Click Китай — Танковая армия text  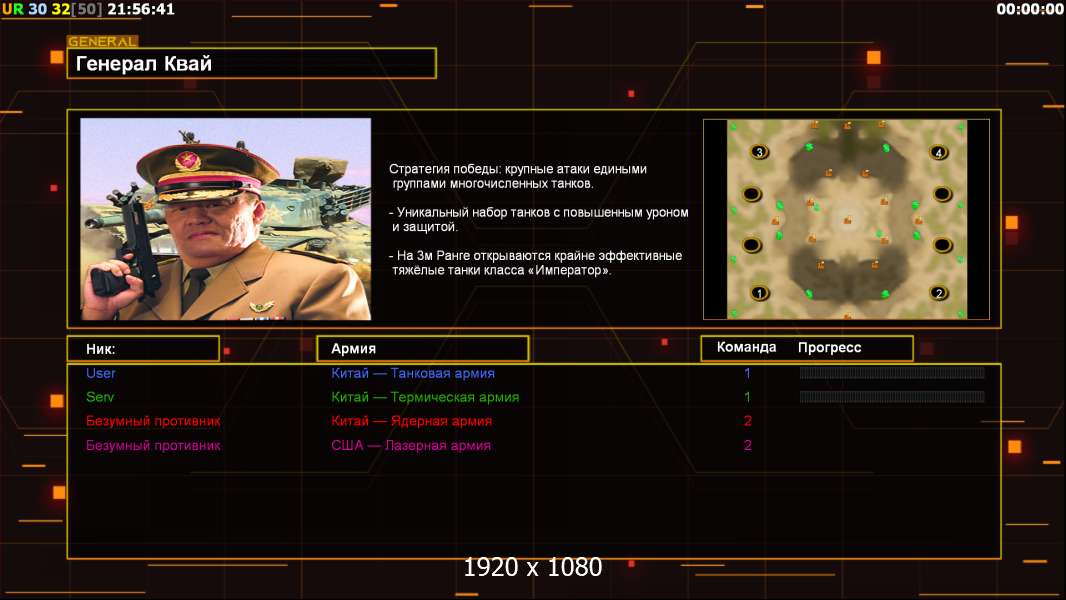(x=413, y=373)
